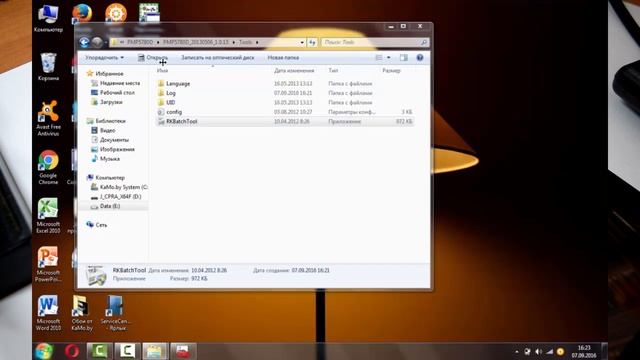Open the Видео library

click(x=107, y=130)
